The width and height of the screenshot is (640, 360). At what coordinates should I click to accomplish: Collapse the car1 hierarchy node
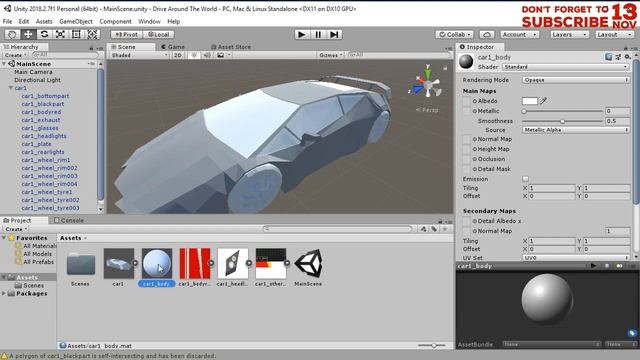click(x=11, y=88)
